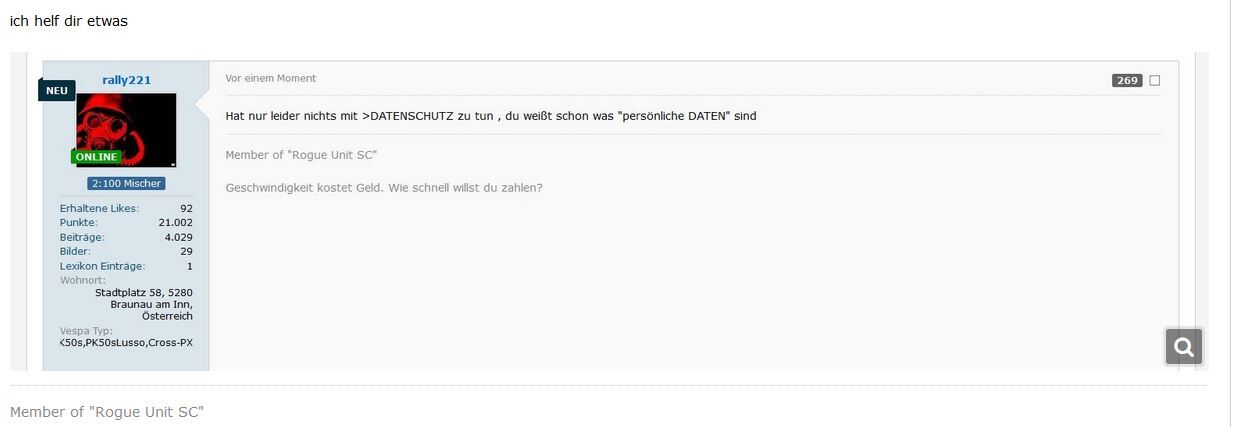Click the Lexikon Einträge link
Screen dimensions: 1234x427
[102, 266]
